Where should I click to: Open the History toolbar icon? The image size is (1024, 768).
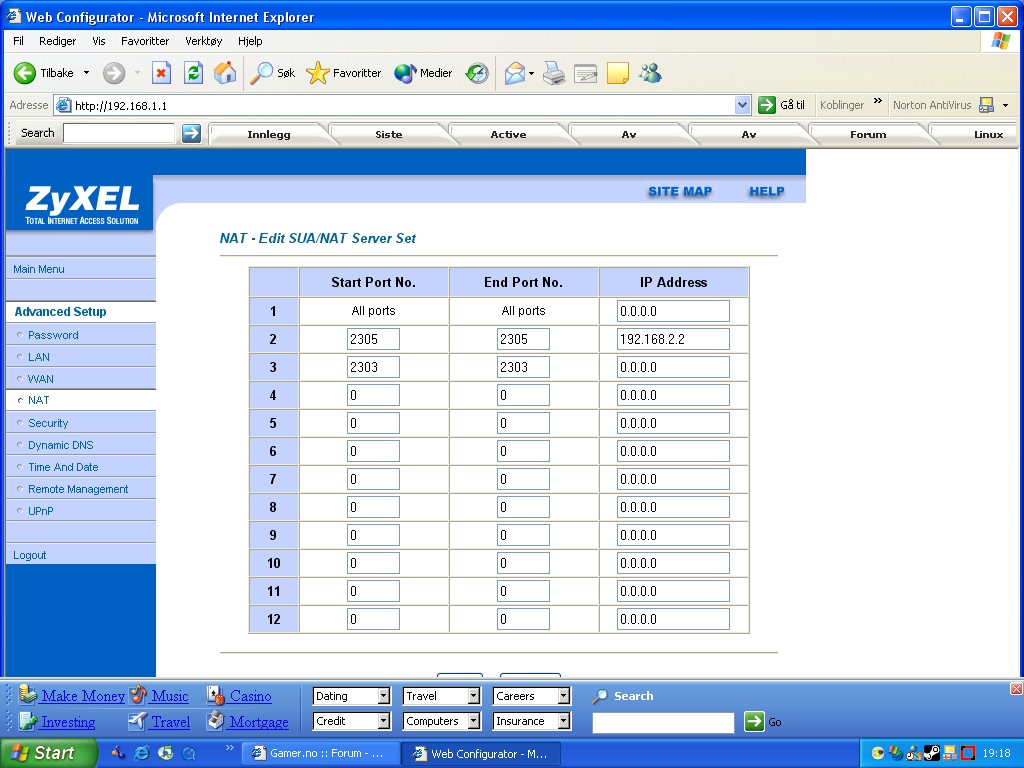pyautogui.click(x=477, y=73)
